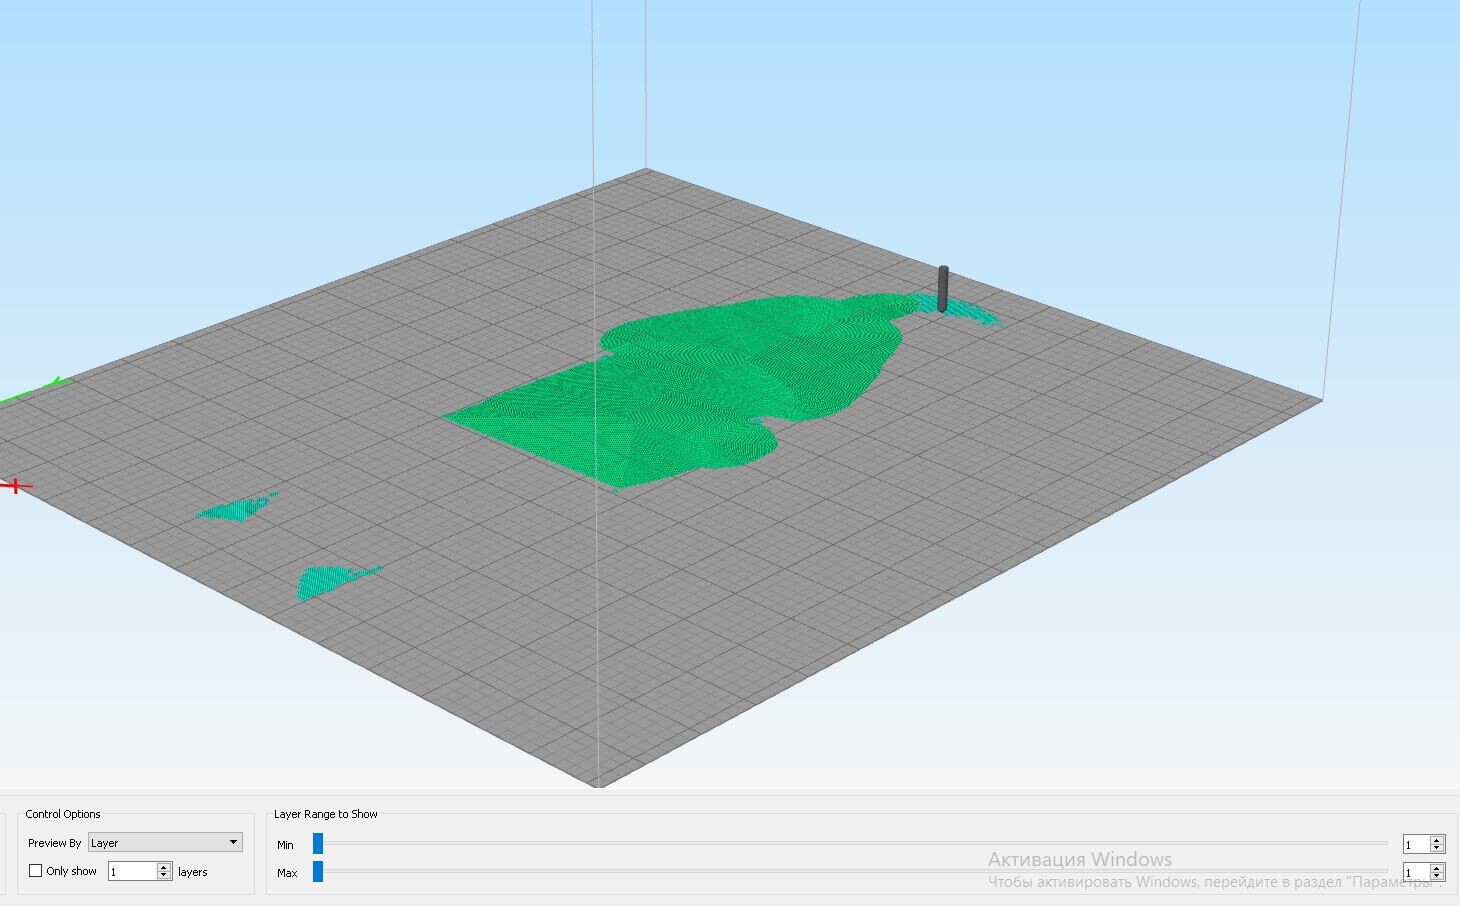Click the red X axis origin marker

point(15,486)
